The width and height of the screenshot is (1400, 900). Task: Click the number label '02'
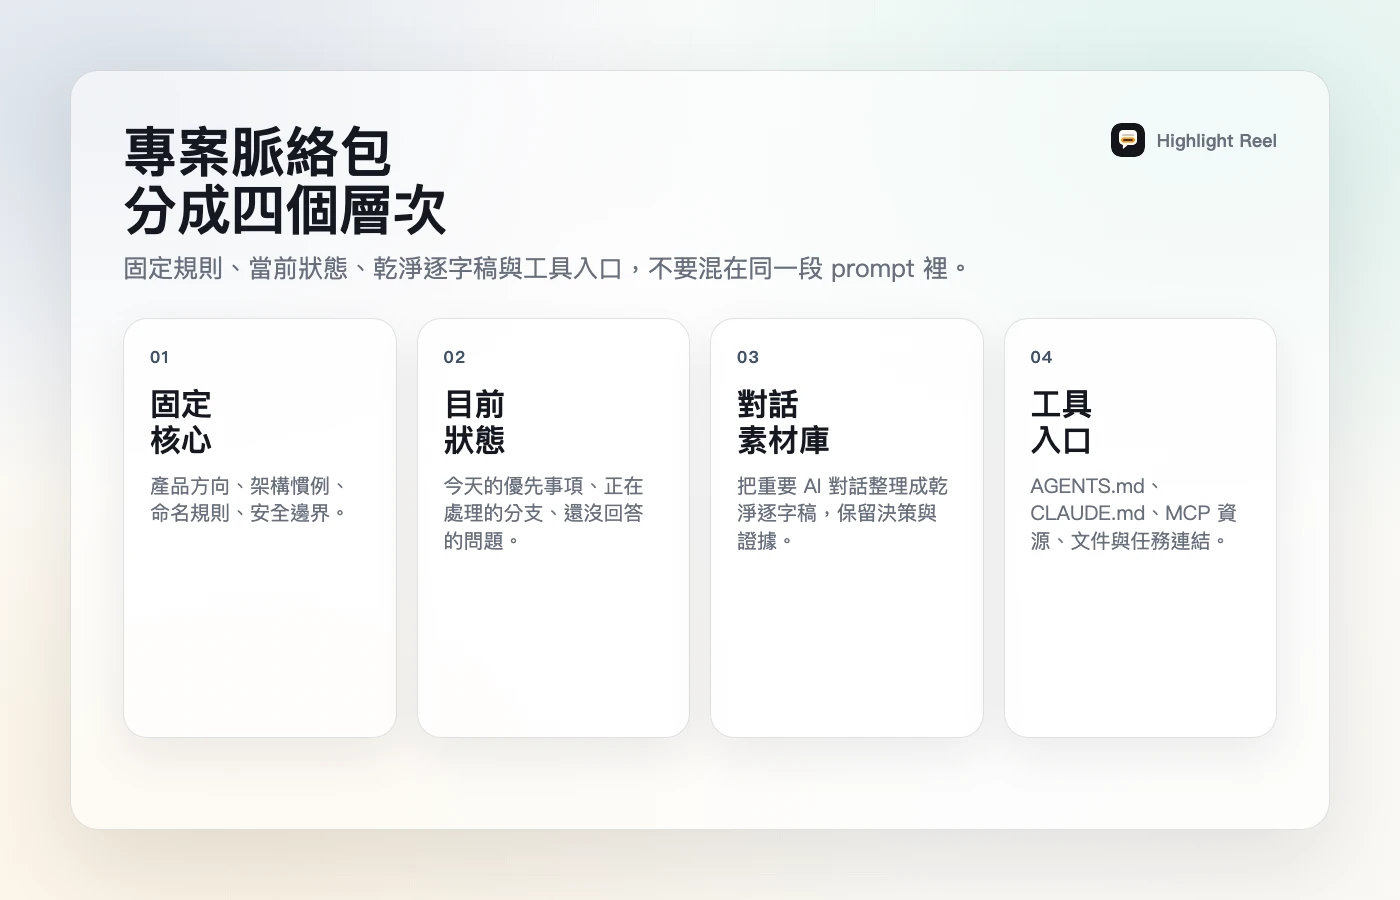[x=454, y=357]
